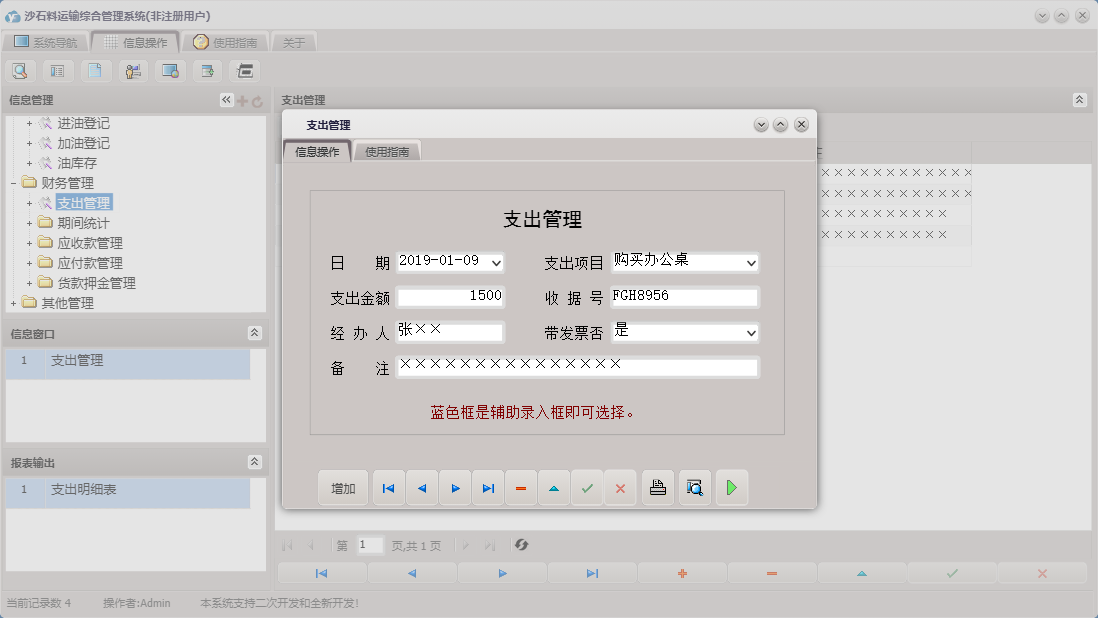The image size is (1098, 618).
Task: Run the green execute arrow
Action: [x=731, y=487]
